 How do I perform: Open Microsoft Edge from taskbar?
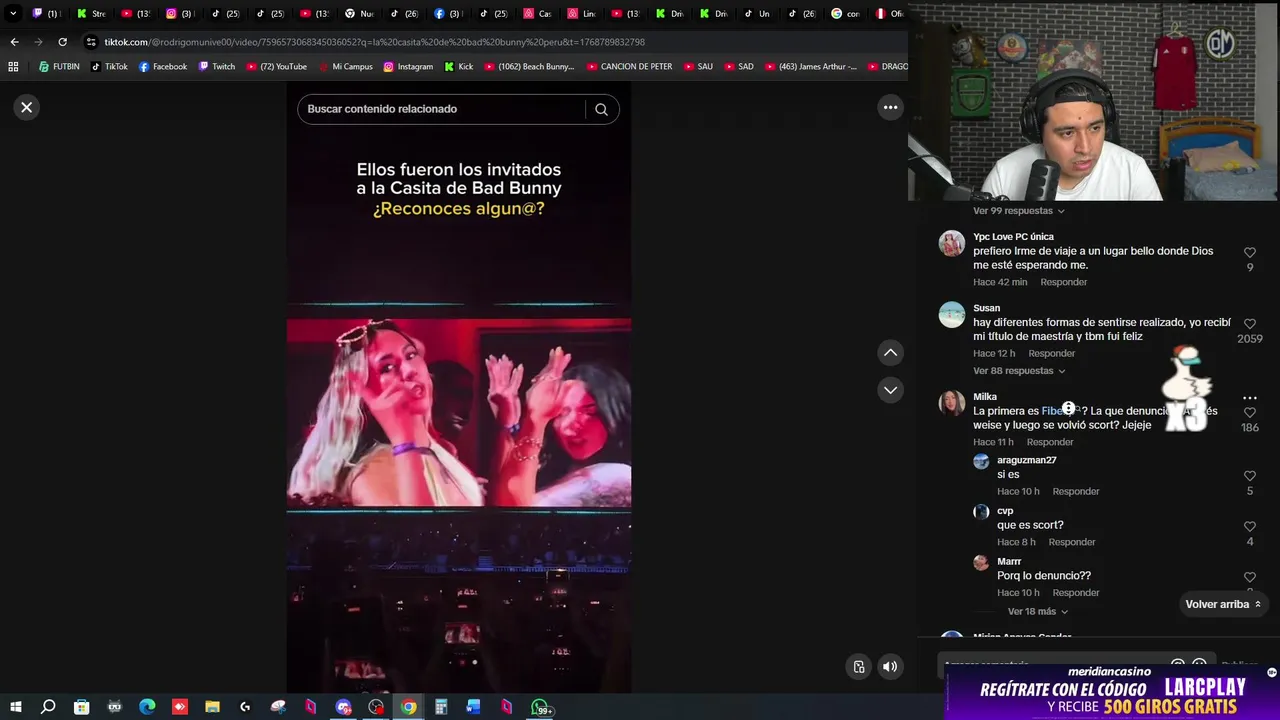tap(147, 707)
